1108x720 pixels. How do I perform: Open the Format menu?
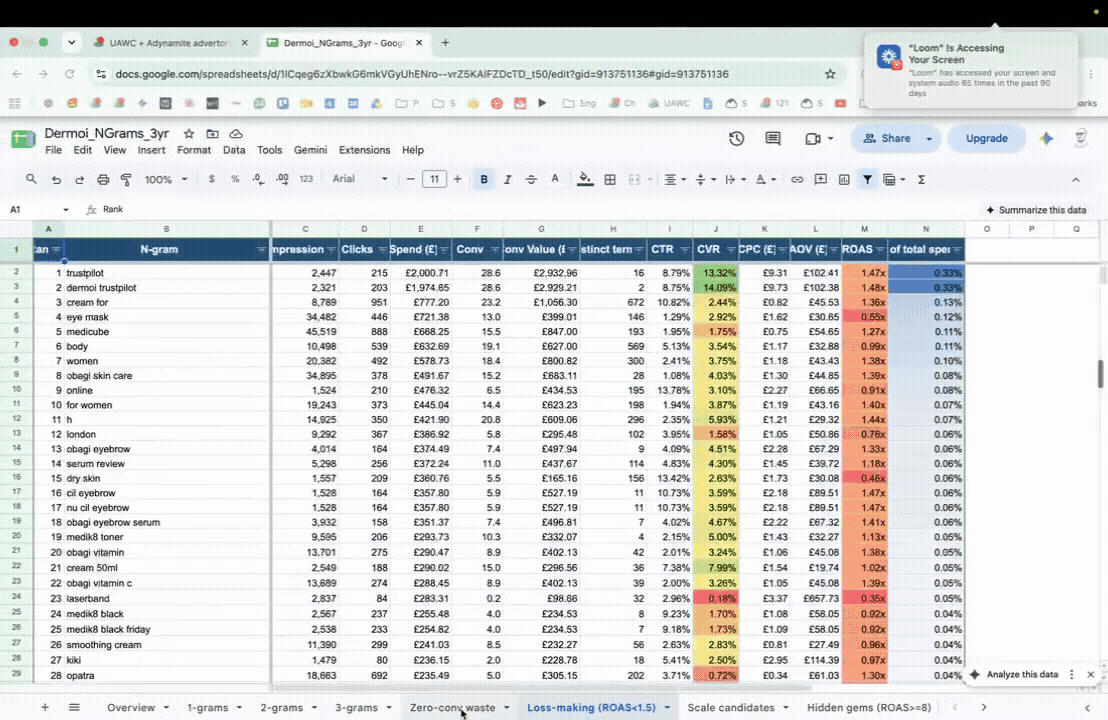pos(194,150)
